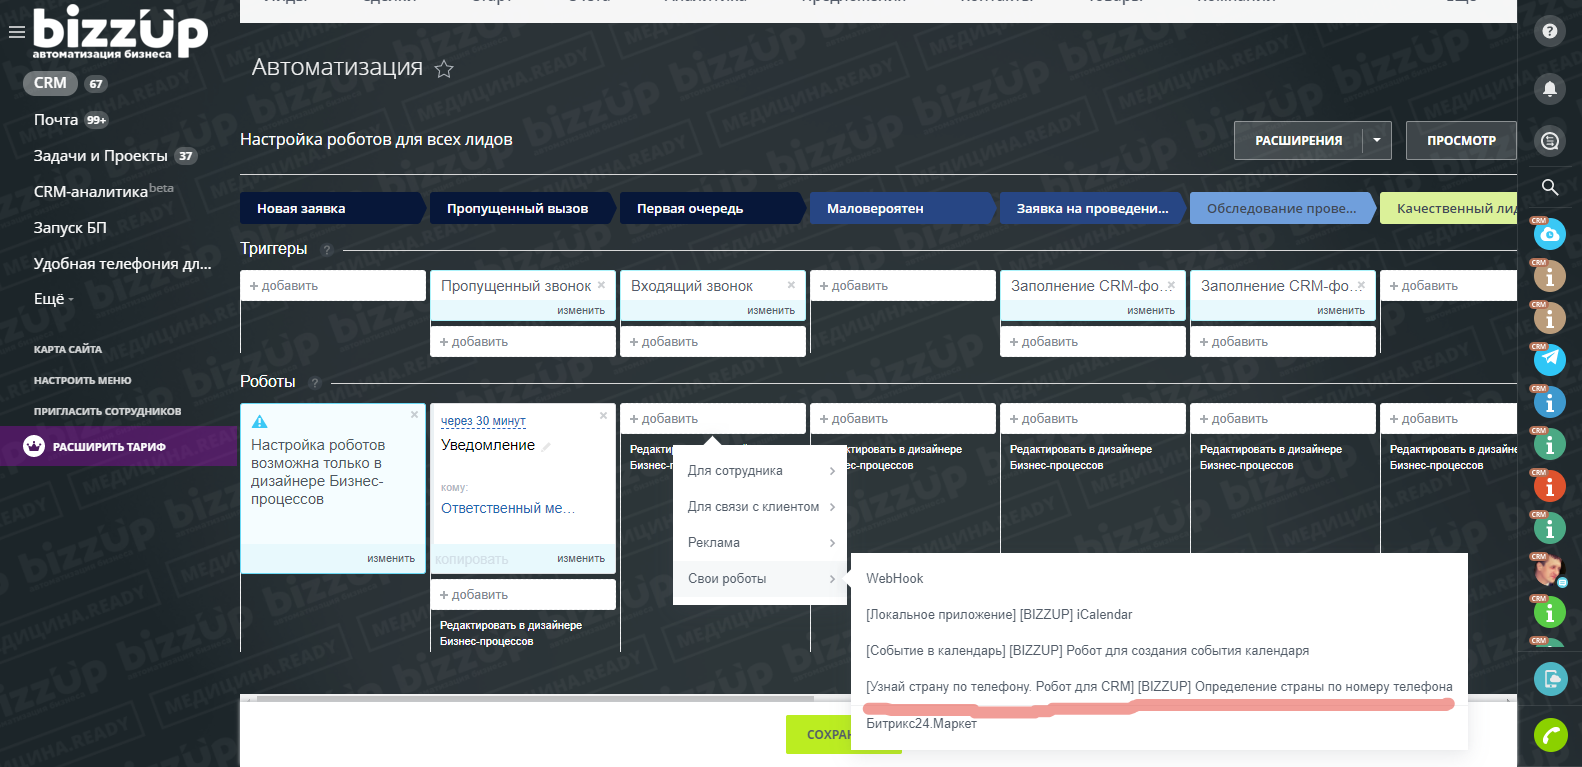The image size is (1582, 767).
Task: Edit the Пропущенный звонок trigger via изменить
Action: pos(581,310)
